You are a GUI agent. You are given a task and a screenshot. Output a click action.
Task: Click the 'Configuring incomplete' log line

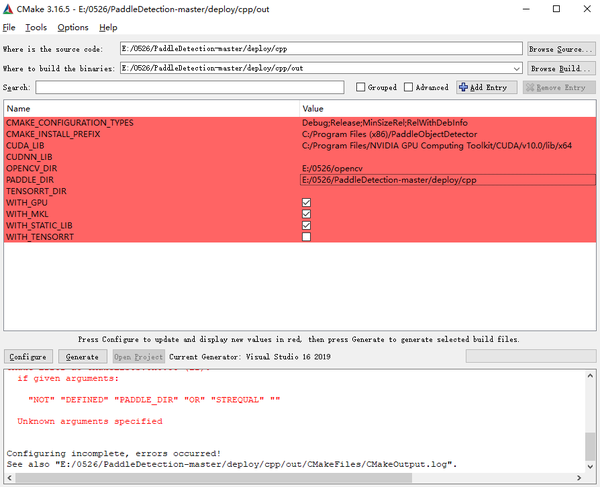[x=114, y=453]
